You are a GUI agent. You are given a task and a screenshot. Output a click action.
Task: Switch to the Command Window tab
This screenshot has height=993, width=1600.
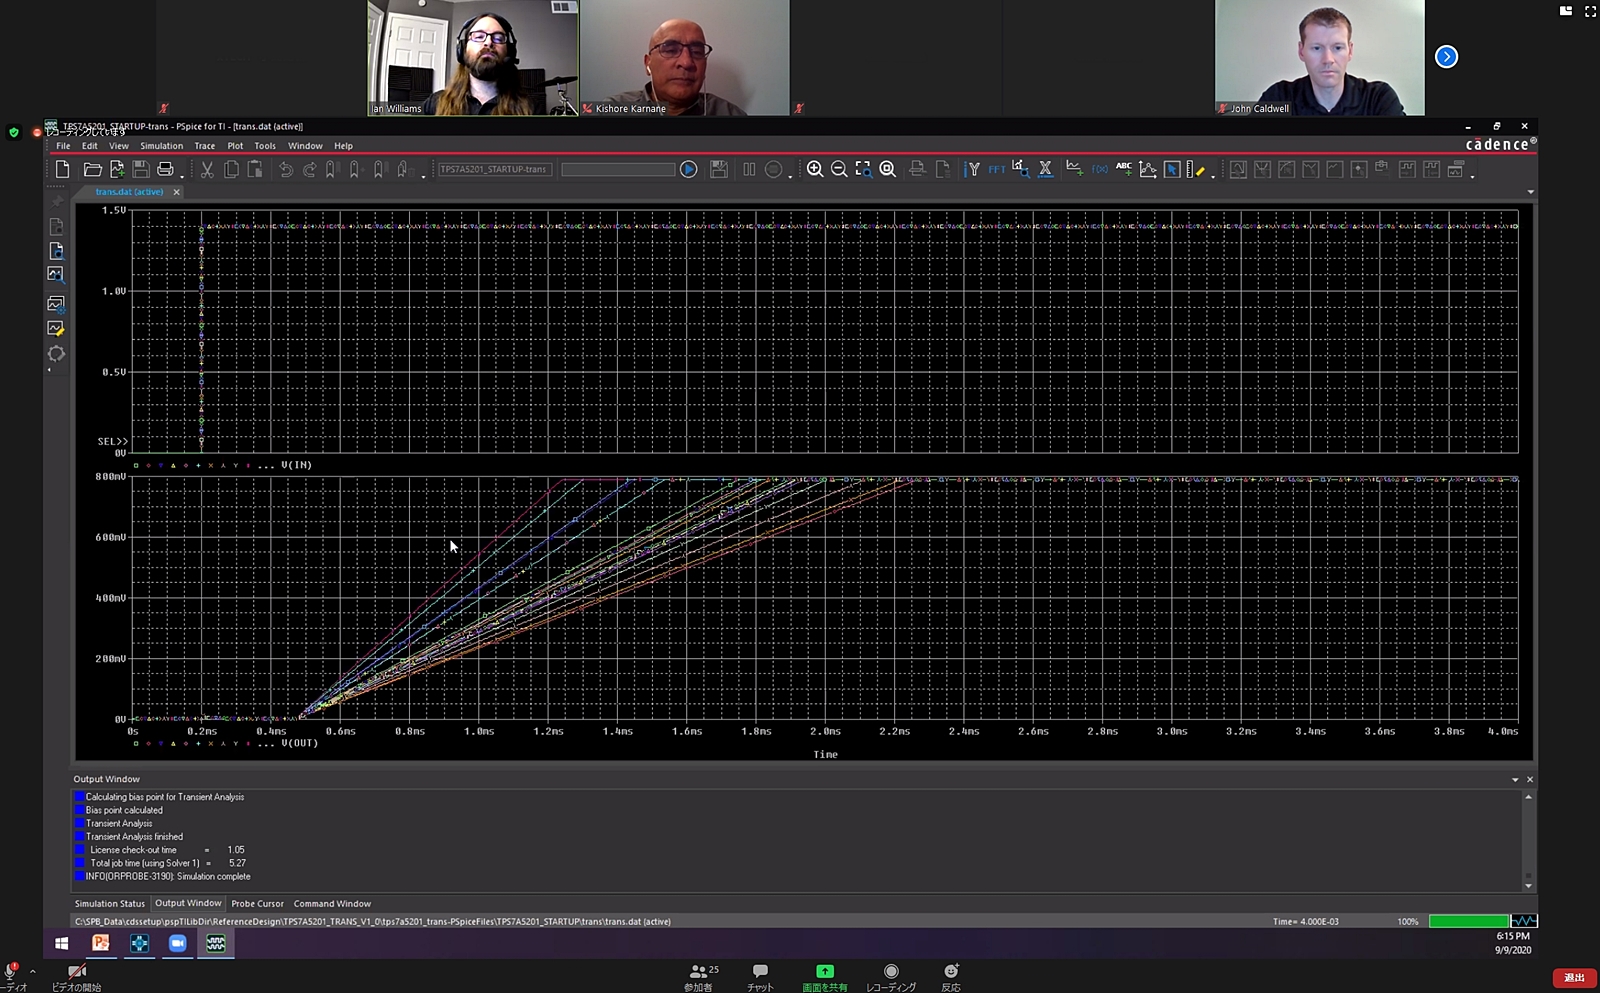pos(332,904)
